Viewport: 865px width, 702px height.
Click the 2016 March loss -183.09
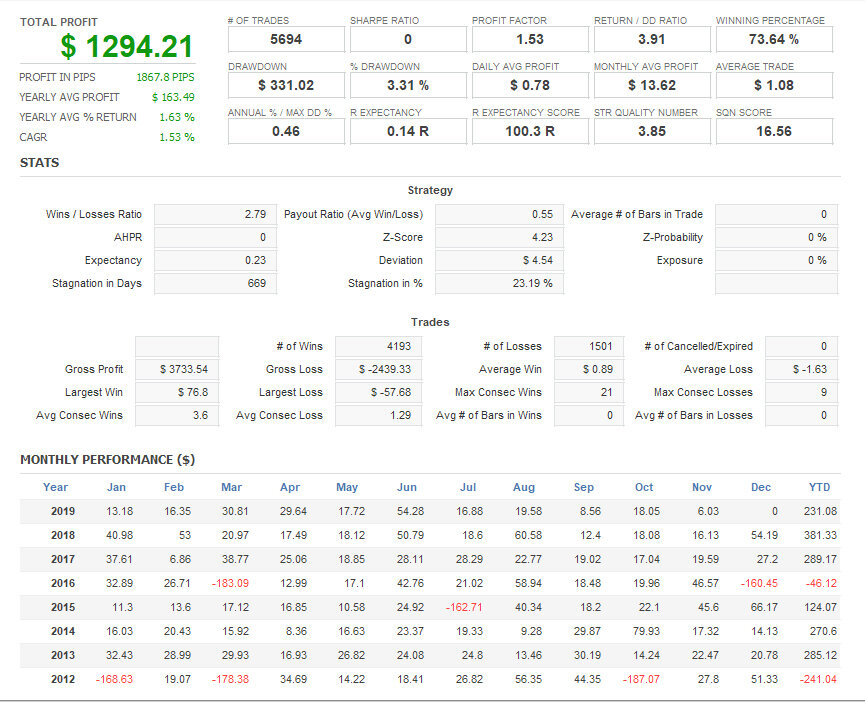pos(230,583)
